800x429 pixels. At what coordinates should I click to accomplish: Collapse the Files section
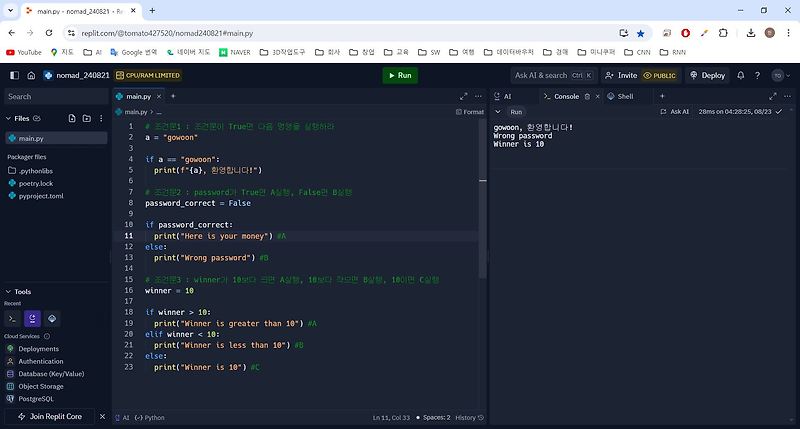pos(8,118)
